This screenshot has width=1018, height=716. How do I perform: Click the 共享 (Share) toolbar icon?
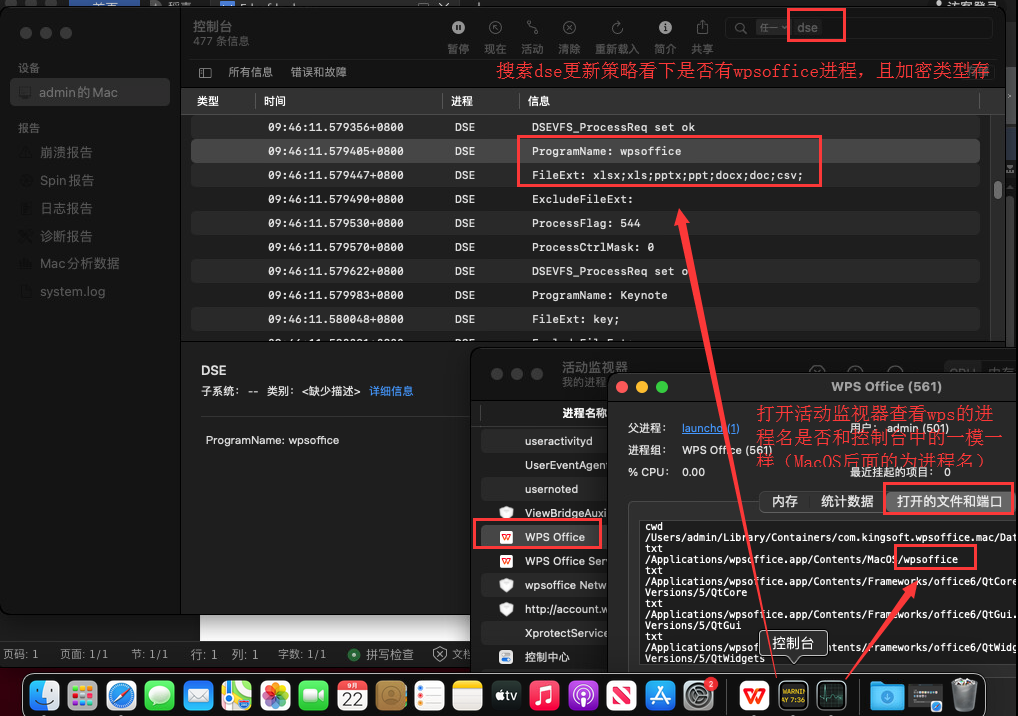point(702,27)
